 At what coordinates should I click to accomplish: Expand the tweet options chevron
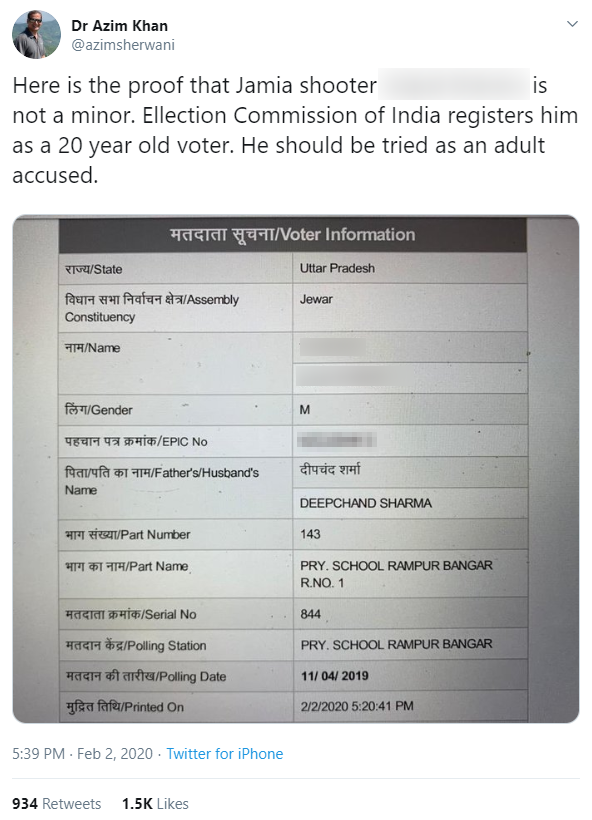[x=573, y=24]
